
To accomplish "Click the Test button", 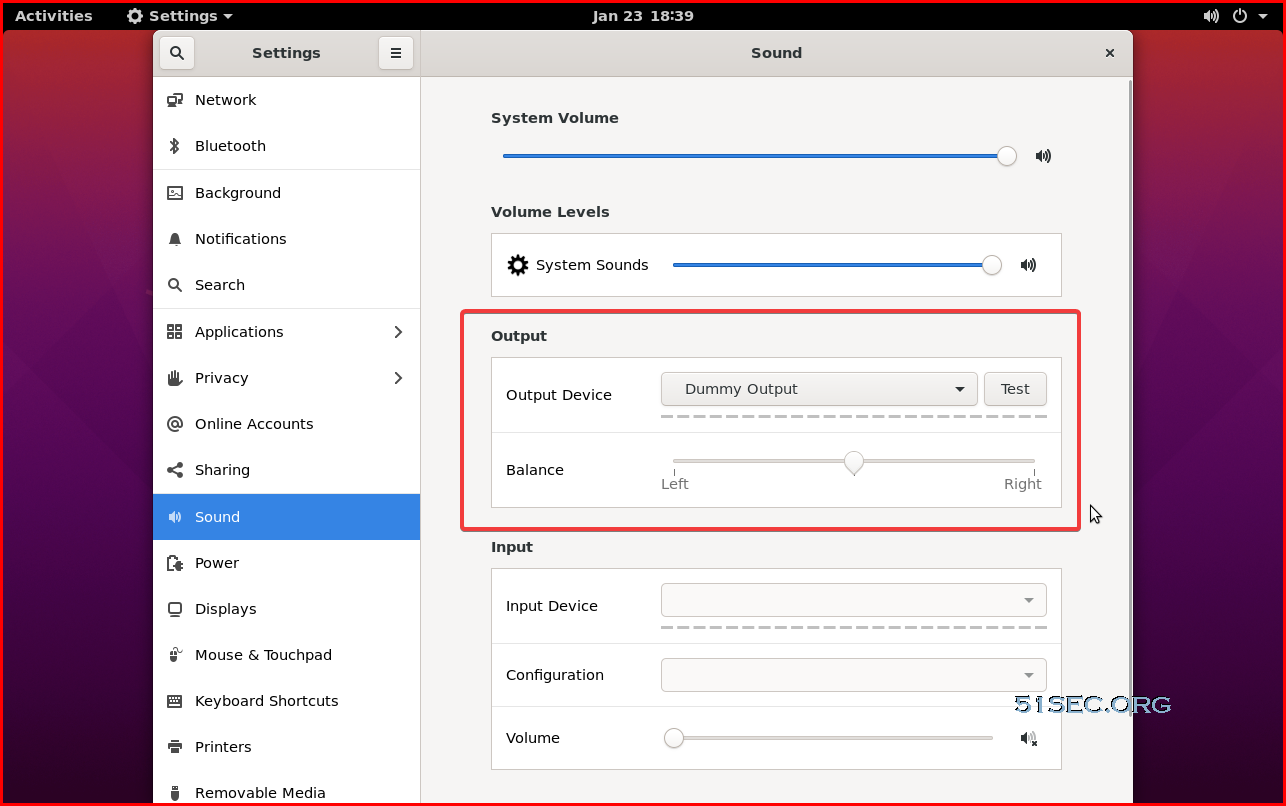I will coord(1015,389).
